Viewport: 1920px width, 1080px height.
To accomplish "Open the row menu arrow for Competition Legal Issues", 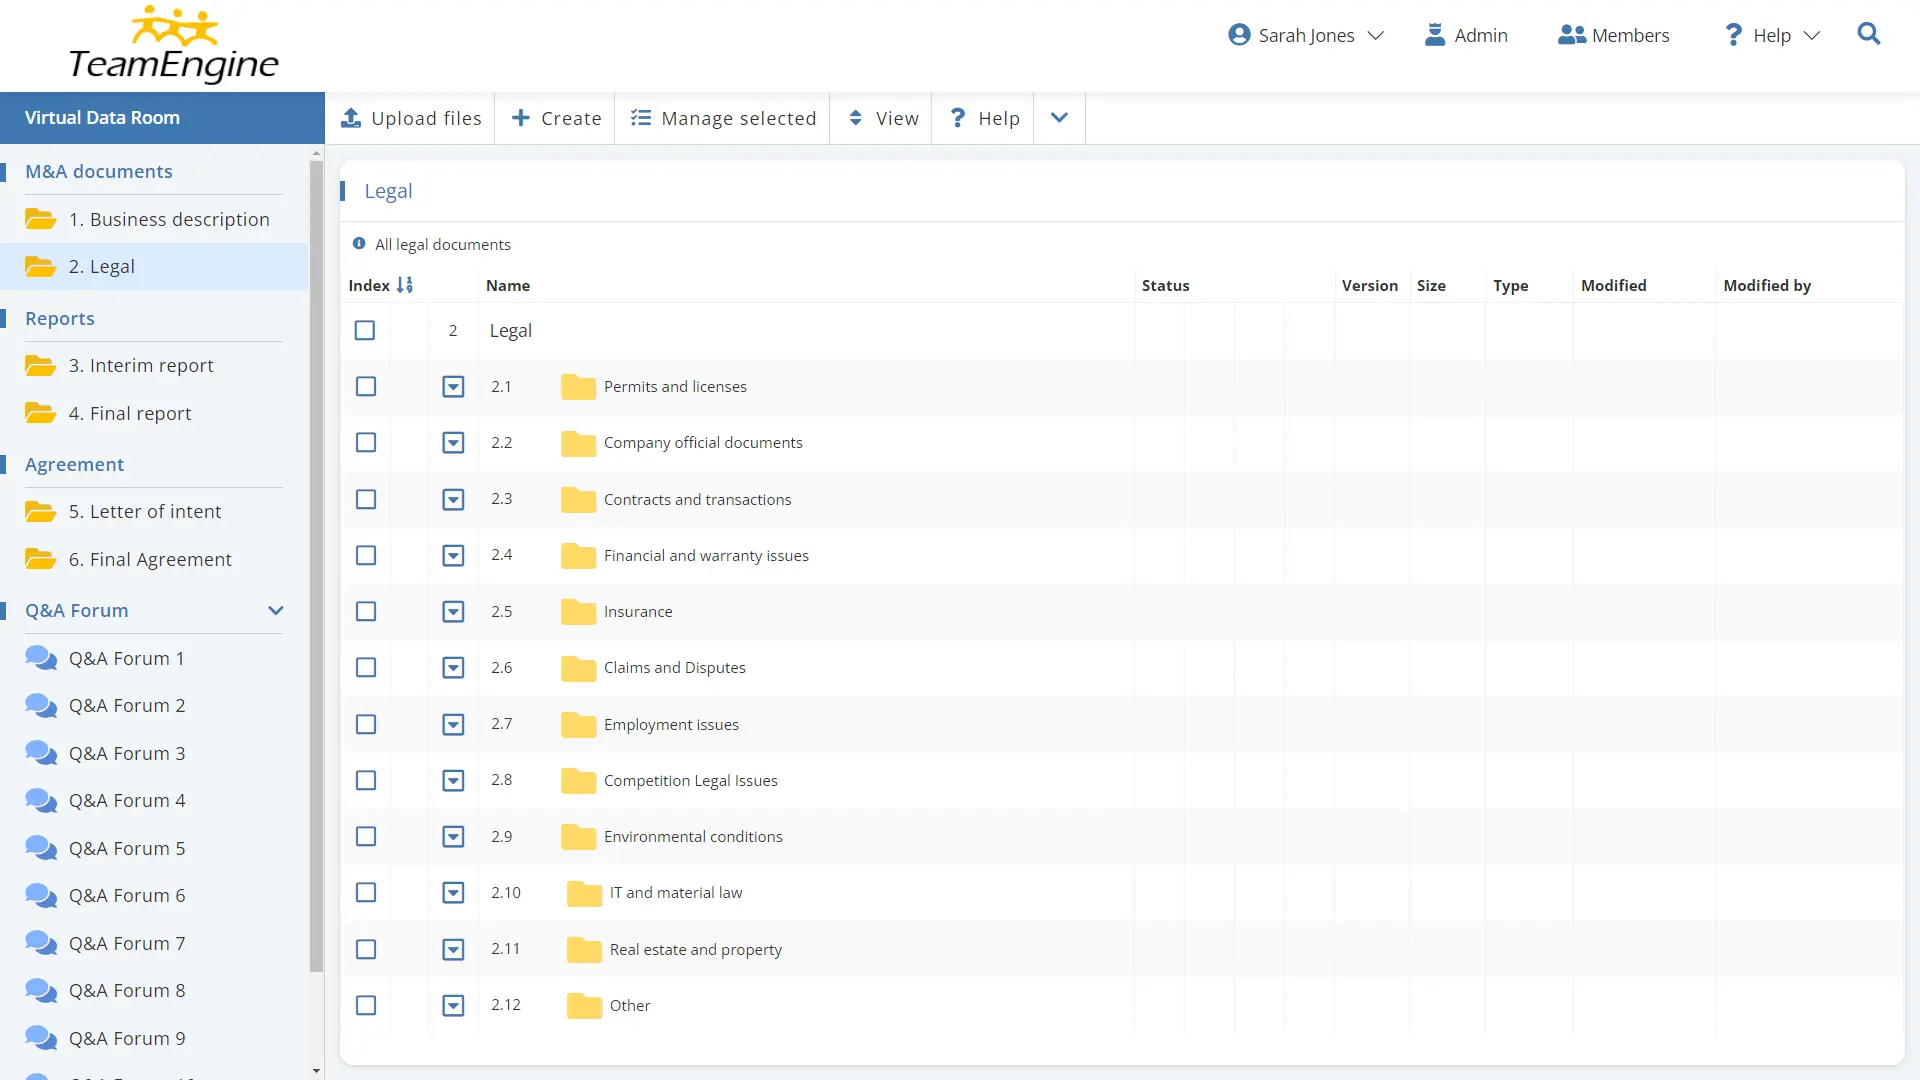I will point(453,780).
